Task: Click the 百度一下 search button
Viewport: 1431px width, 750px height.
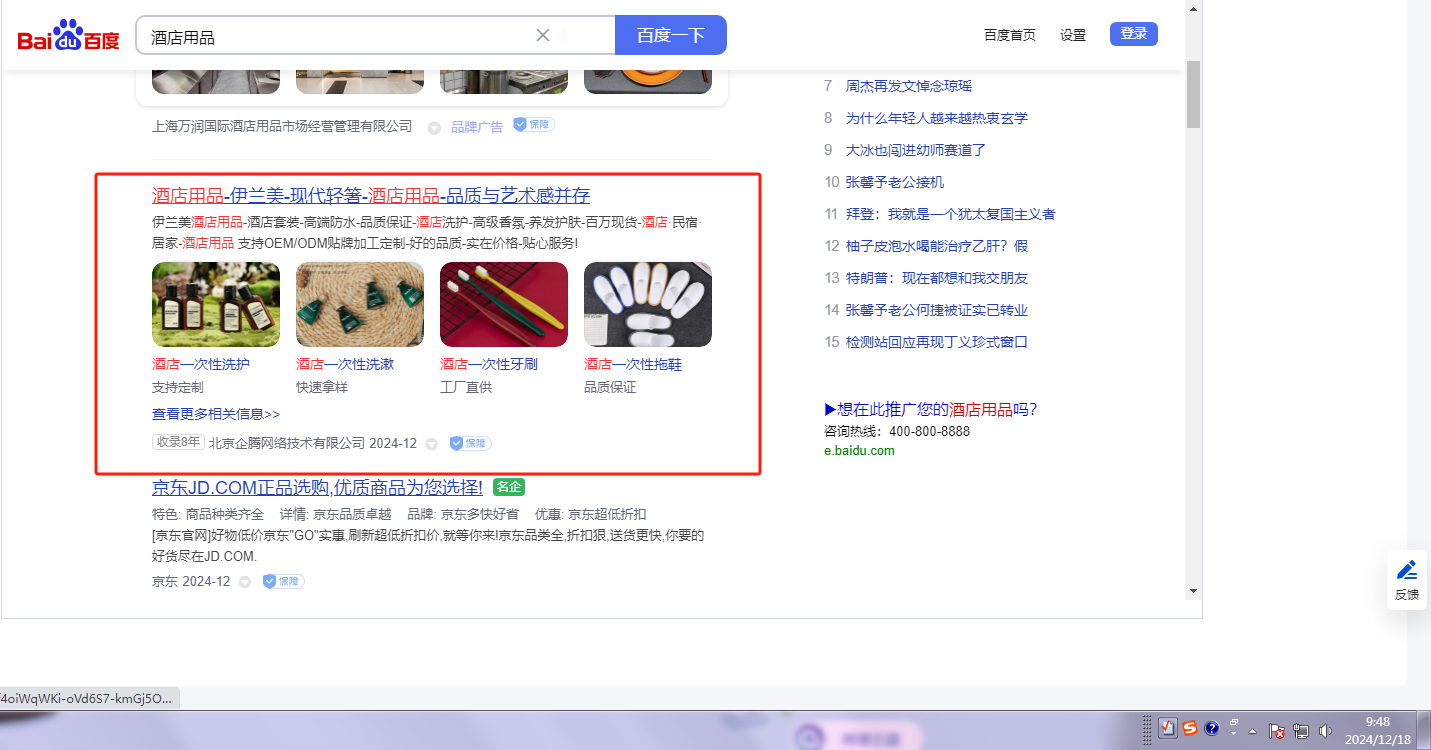Action: 671,36
